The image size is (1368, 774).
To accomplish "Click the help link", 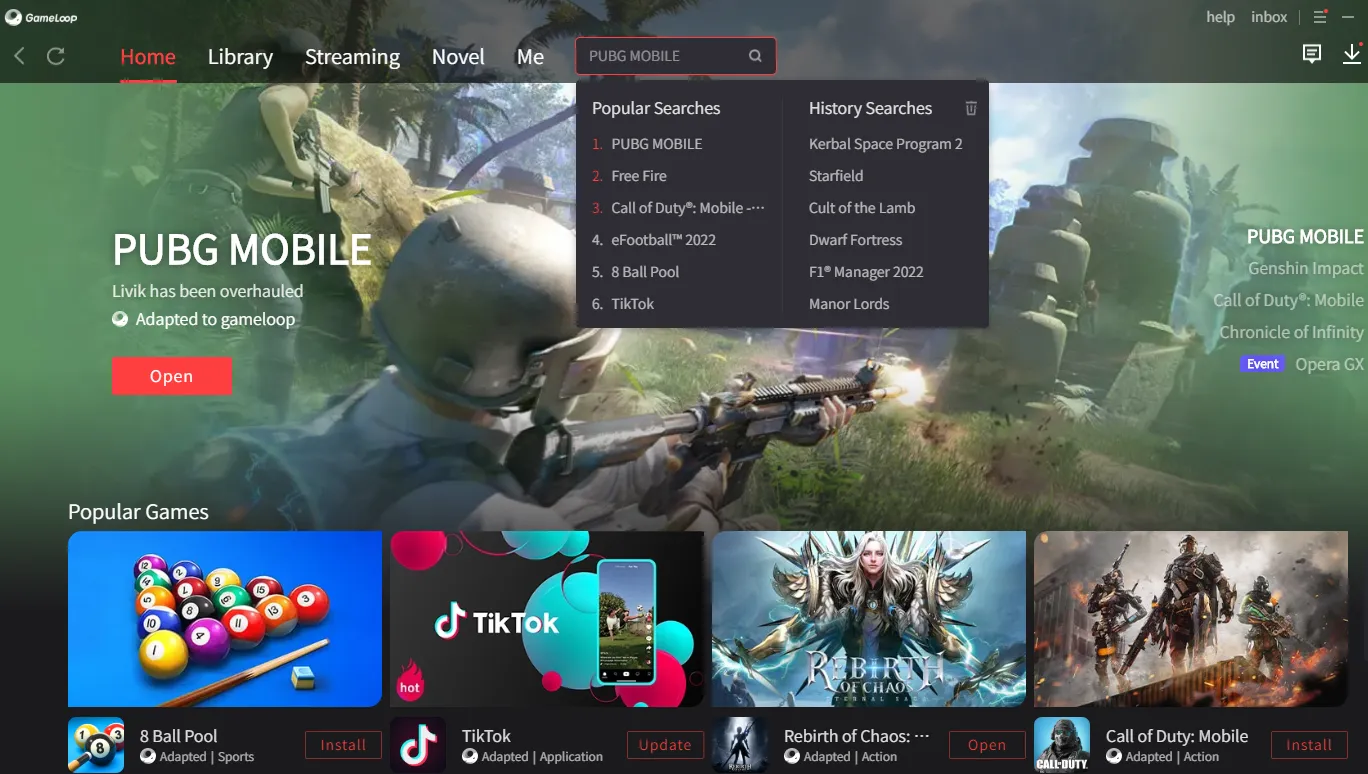I will coord(1220,17).
